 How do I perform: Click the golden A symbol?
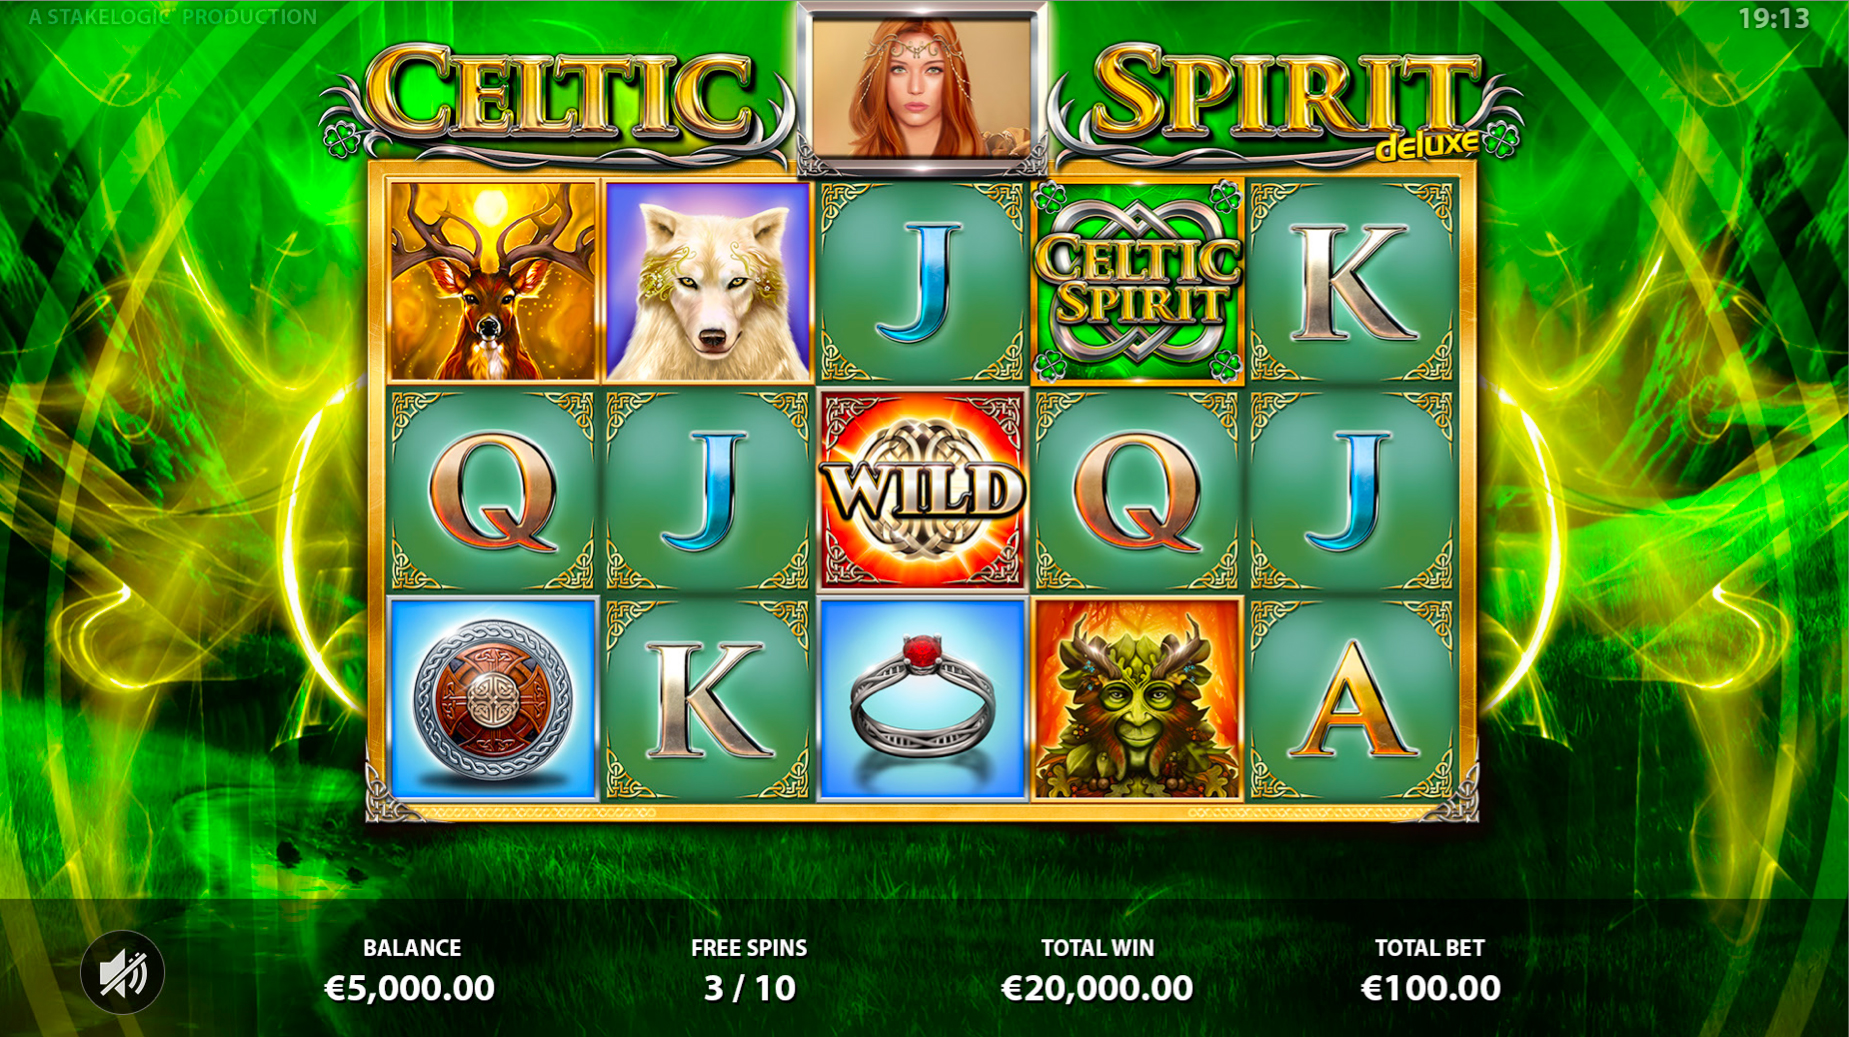(x=1352, y=699)
